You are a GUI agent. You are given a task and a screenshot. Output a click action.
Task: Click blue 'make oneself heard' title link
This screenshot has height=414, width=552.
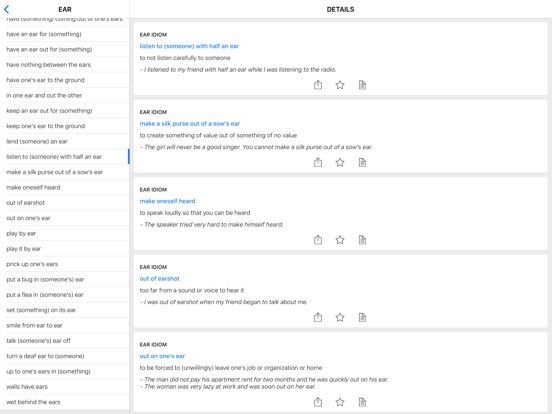point(167,201)
